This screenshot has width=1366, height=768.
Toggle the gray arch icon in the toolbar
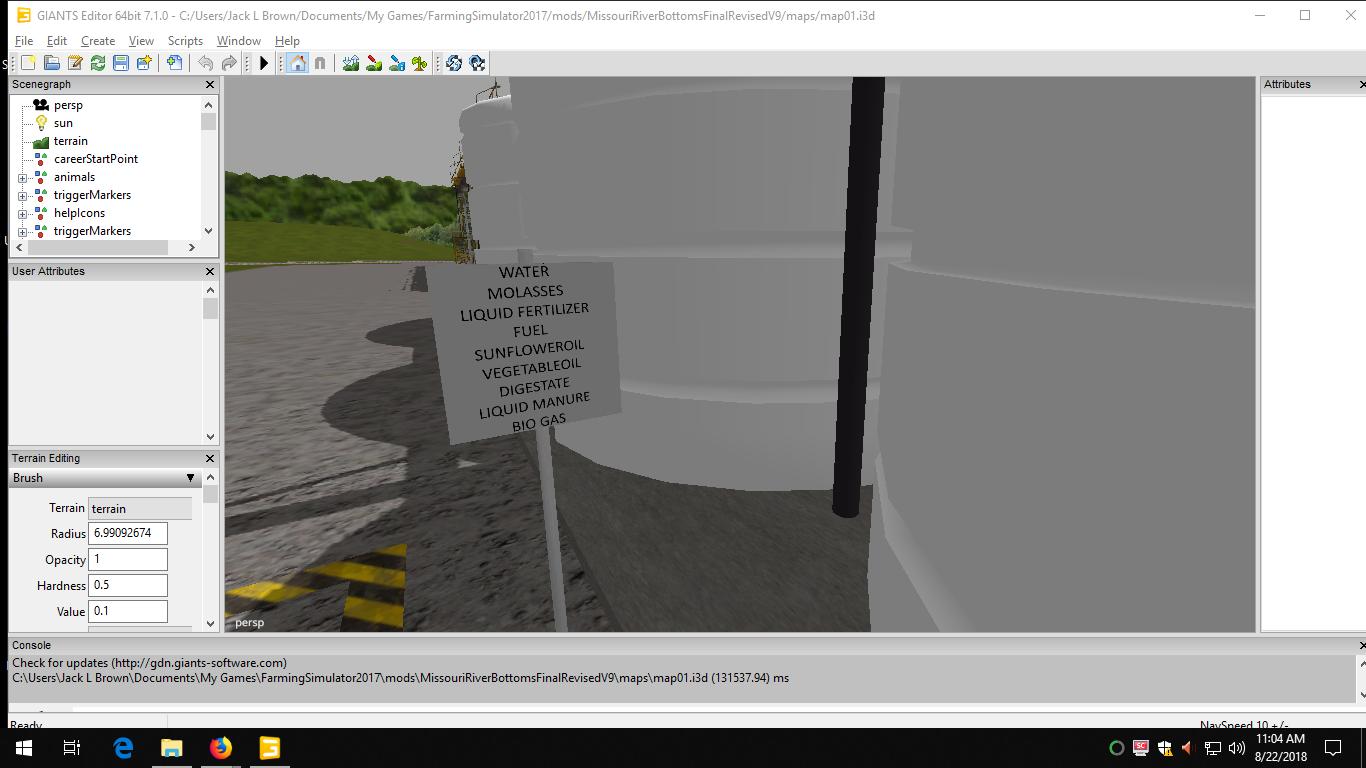tap(320, 63)
